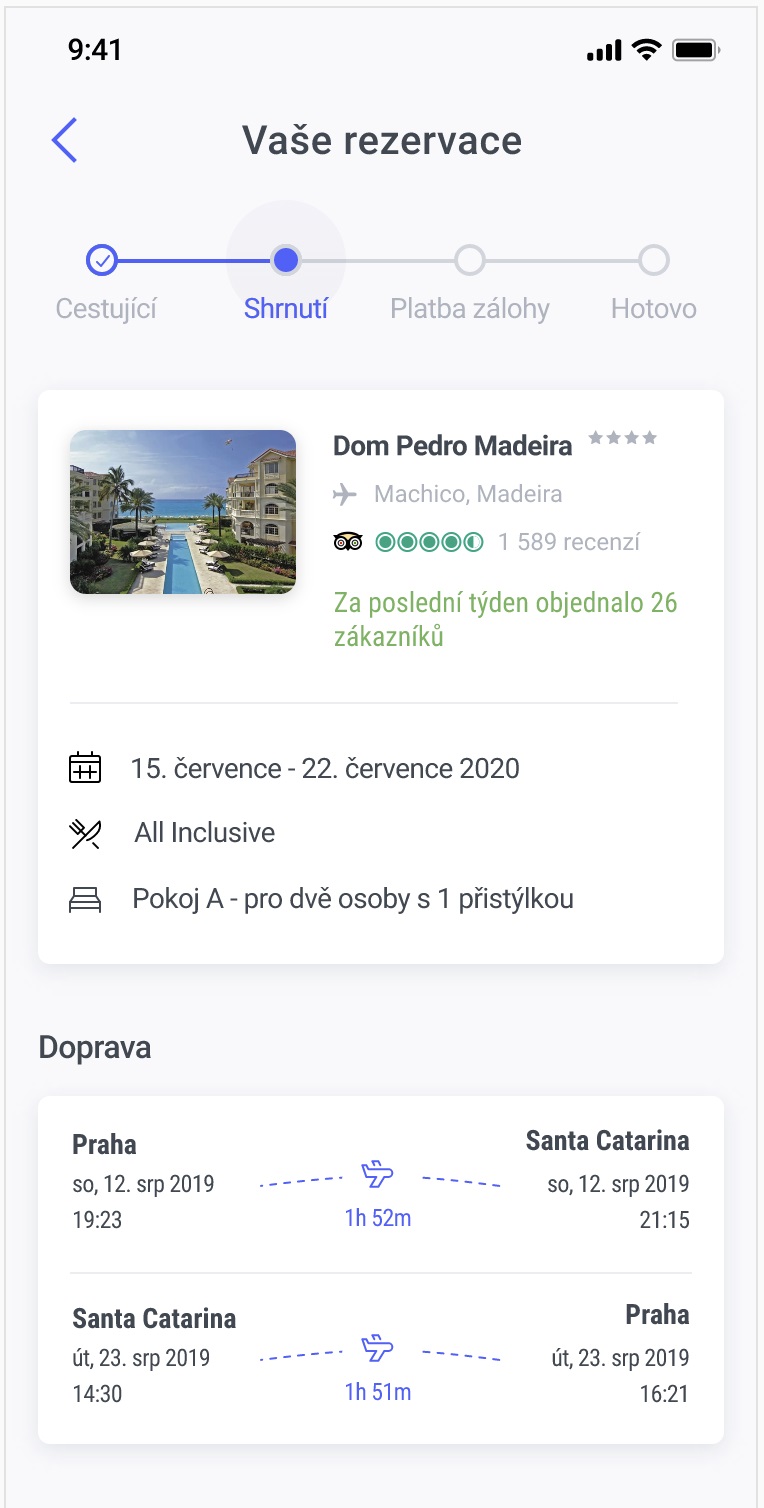Open the Dom Pedro Madeira hotel title

click(452, 446)
